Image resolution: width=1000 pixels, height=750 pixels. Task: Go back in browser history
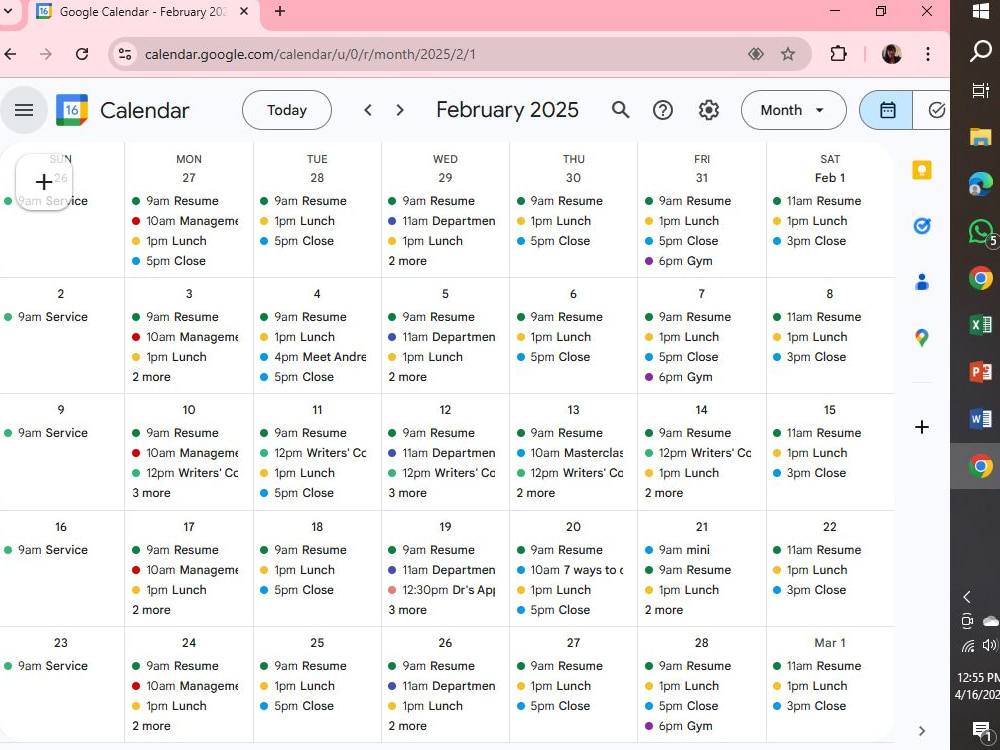(11, 54)
